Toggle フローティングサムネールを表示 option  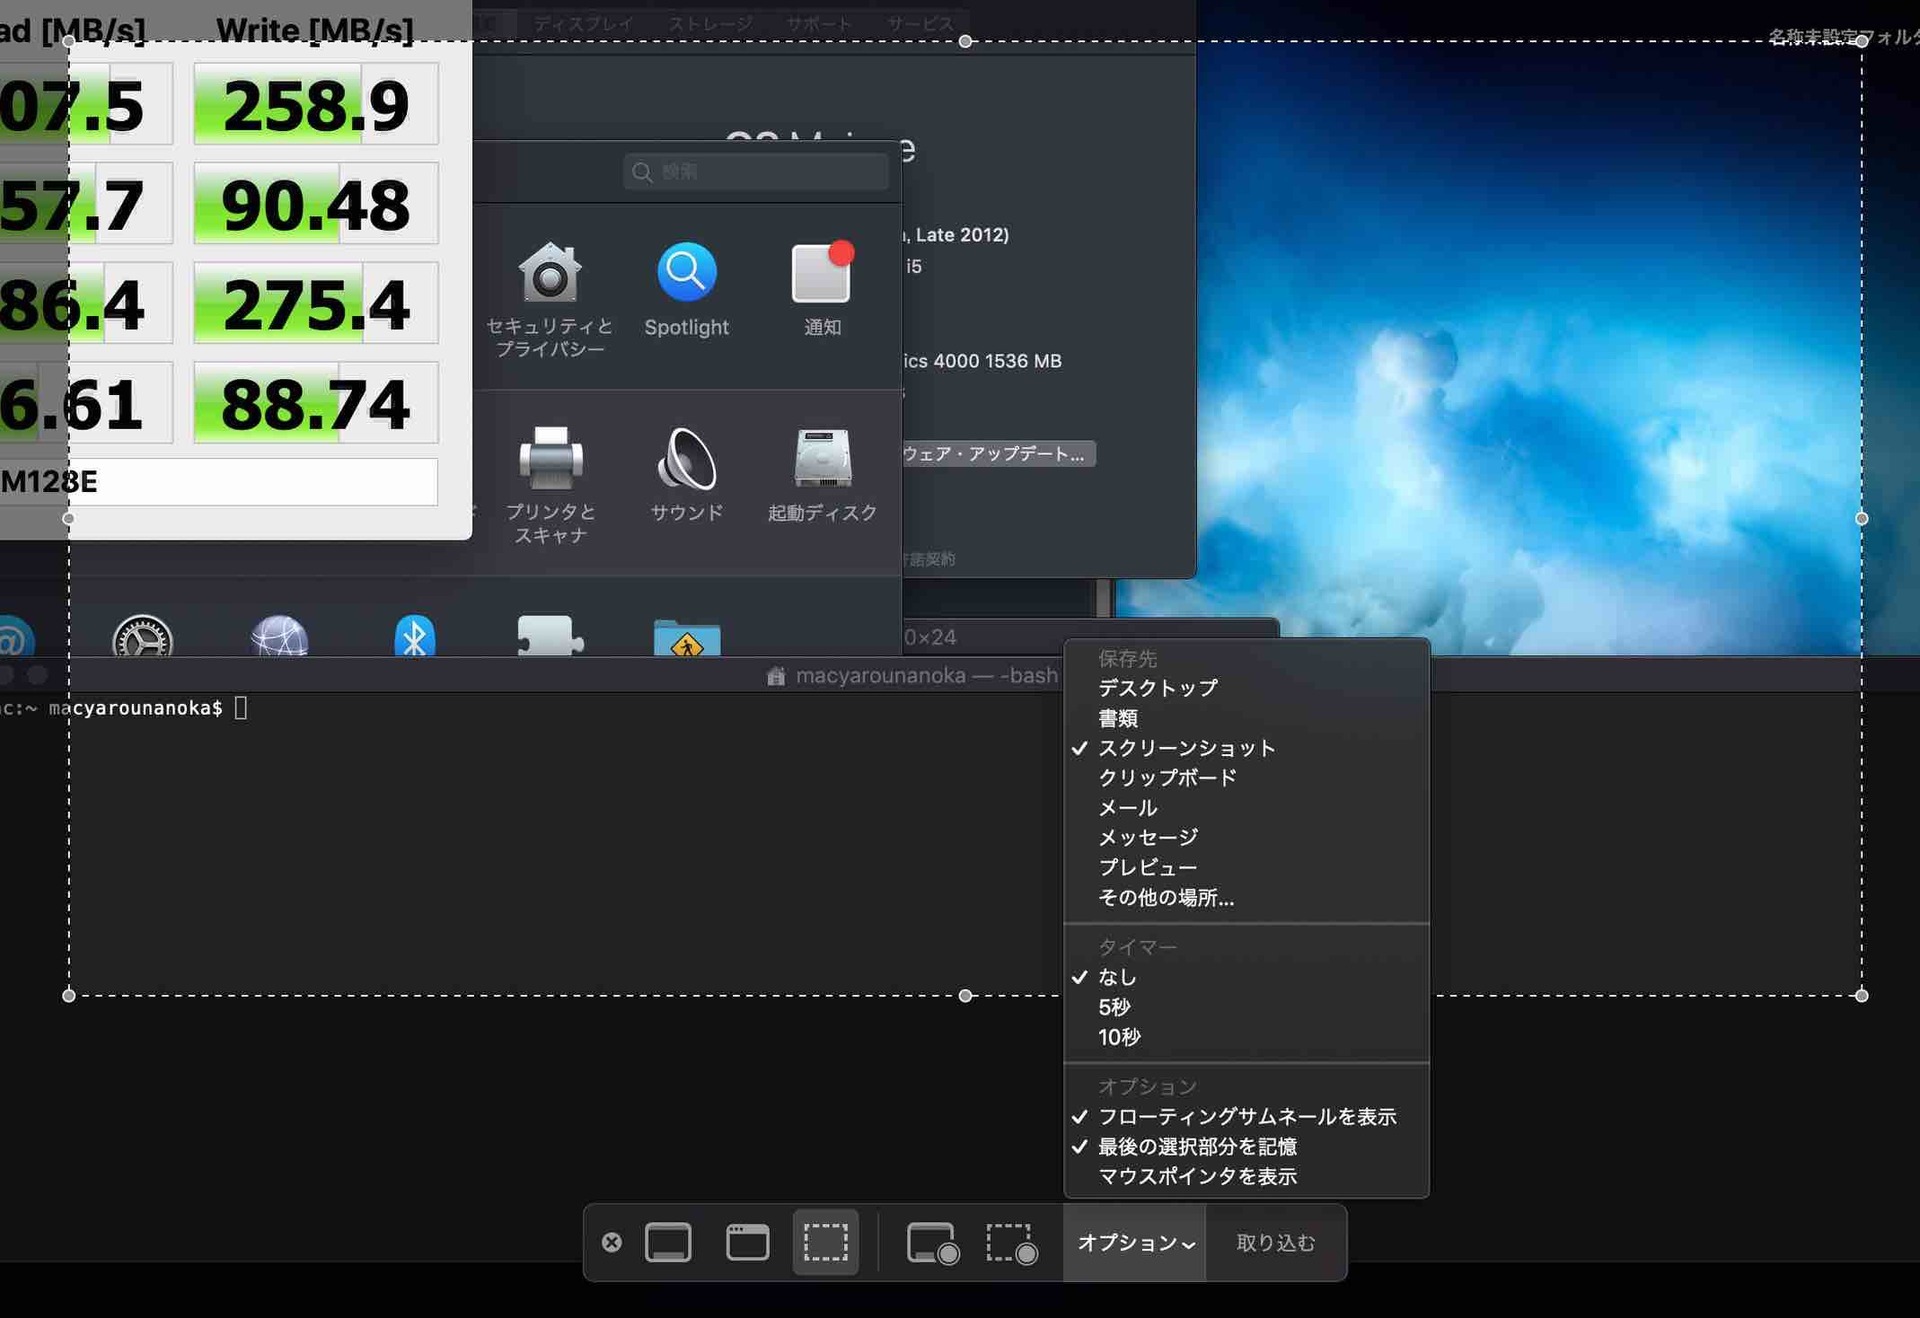[x=1246, y=1117]
